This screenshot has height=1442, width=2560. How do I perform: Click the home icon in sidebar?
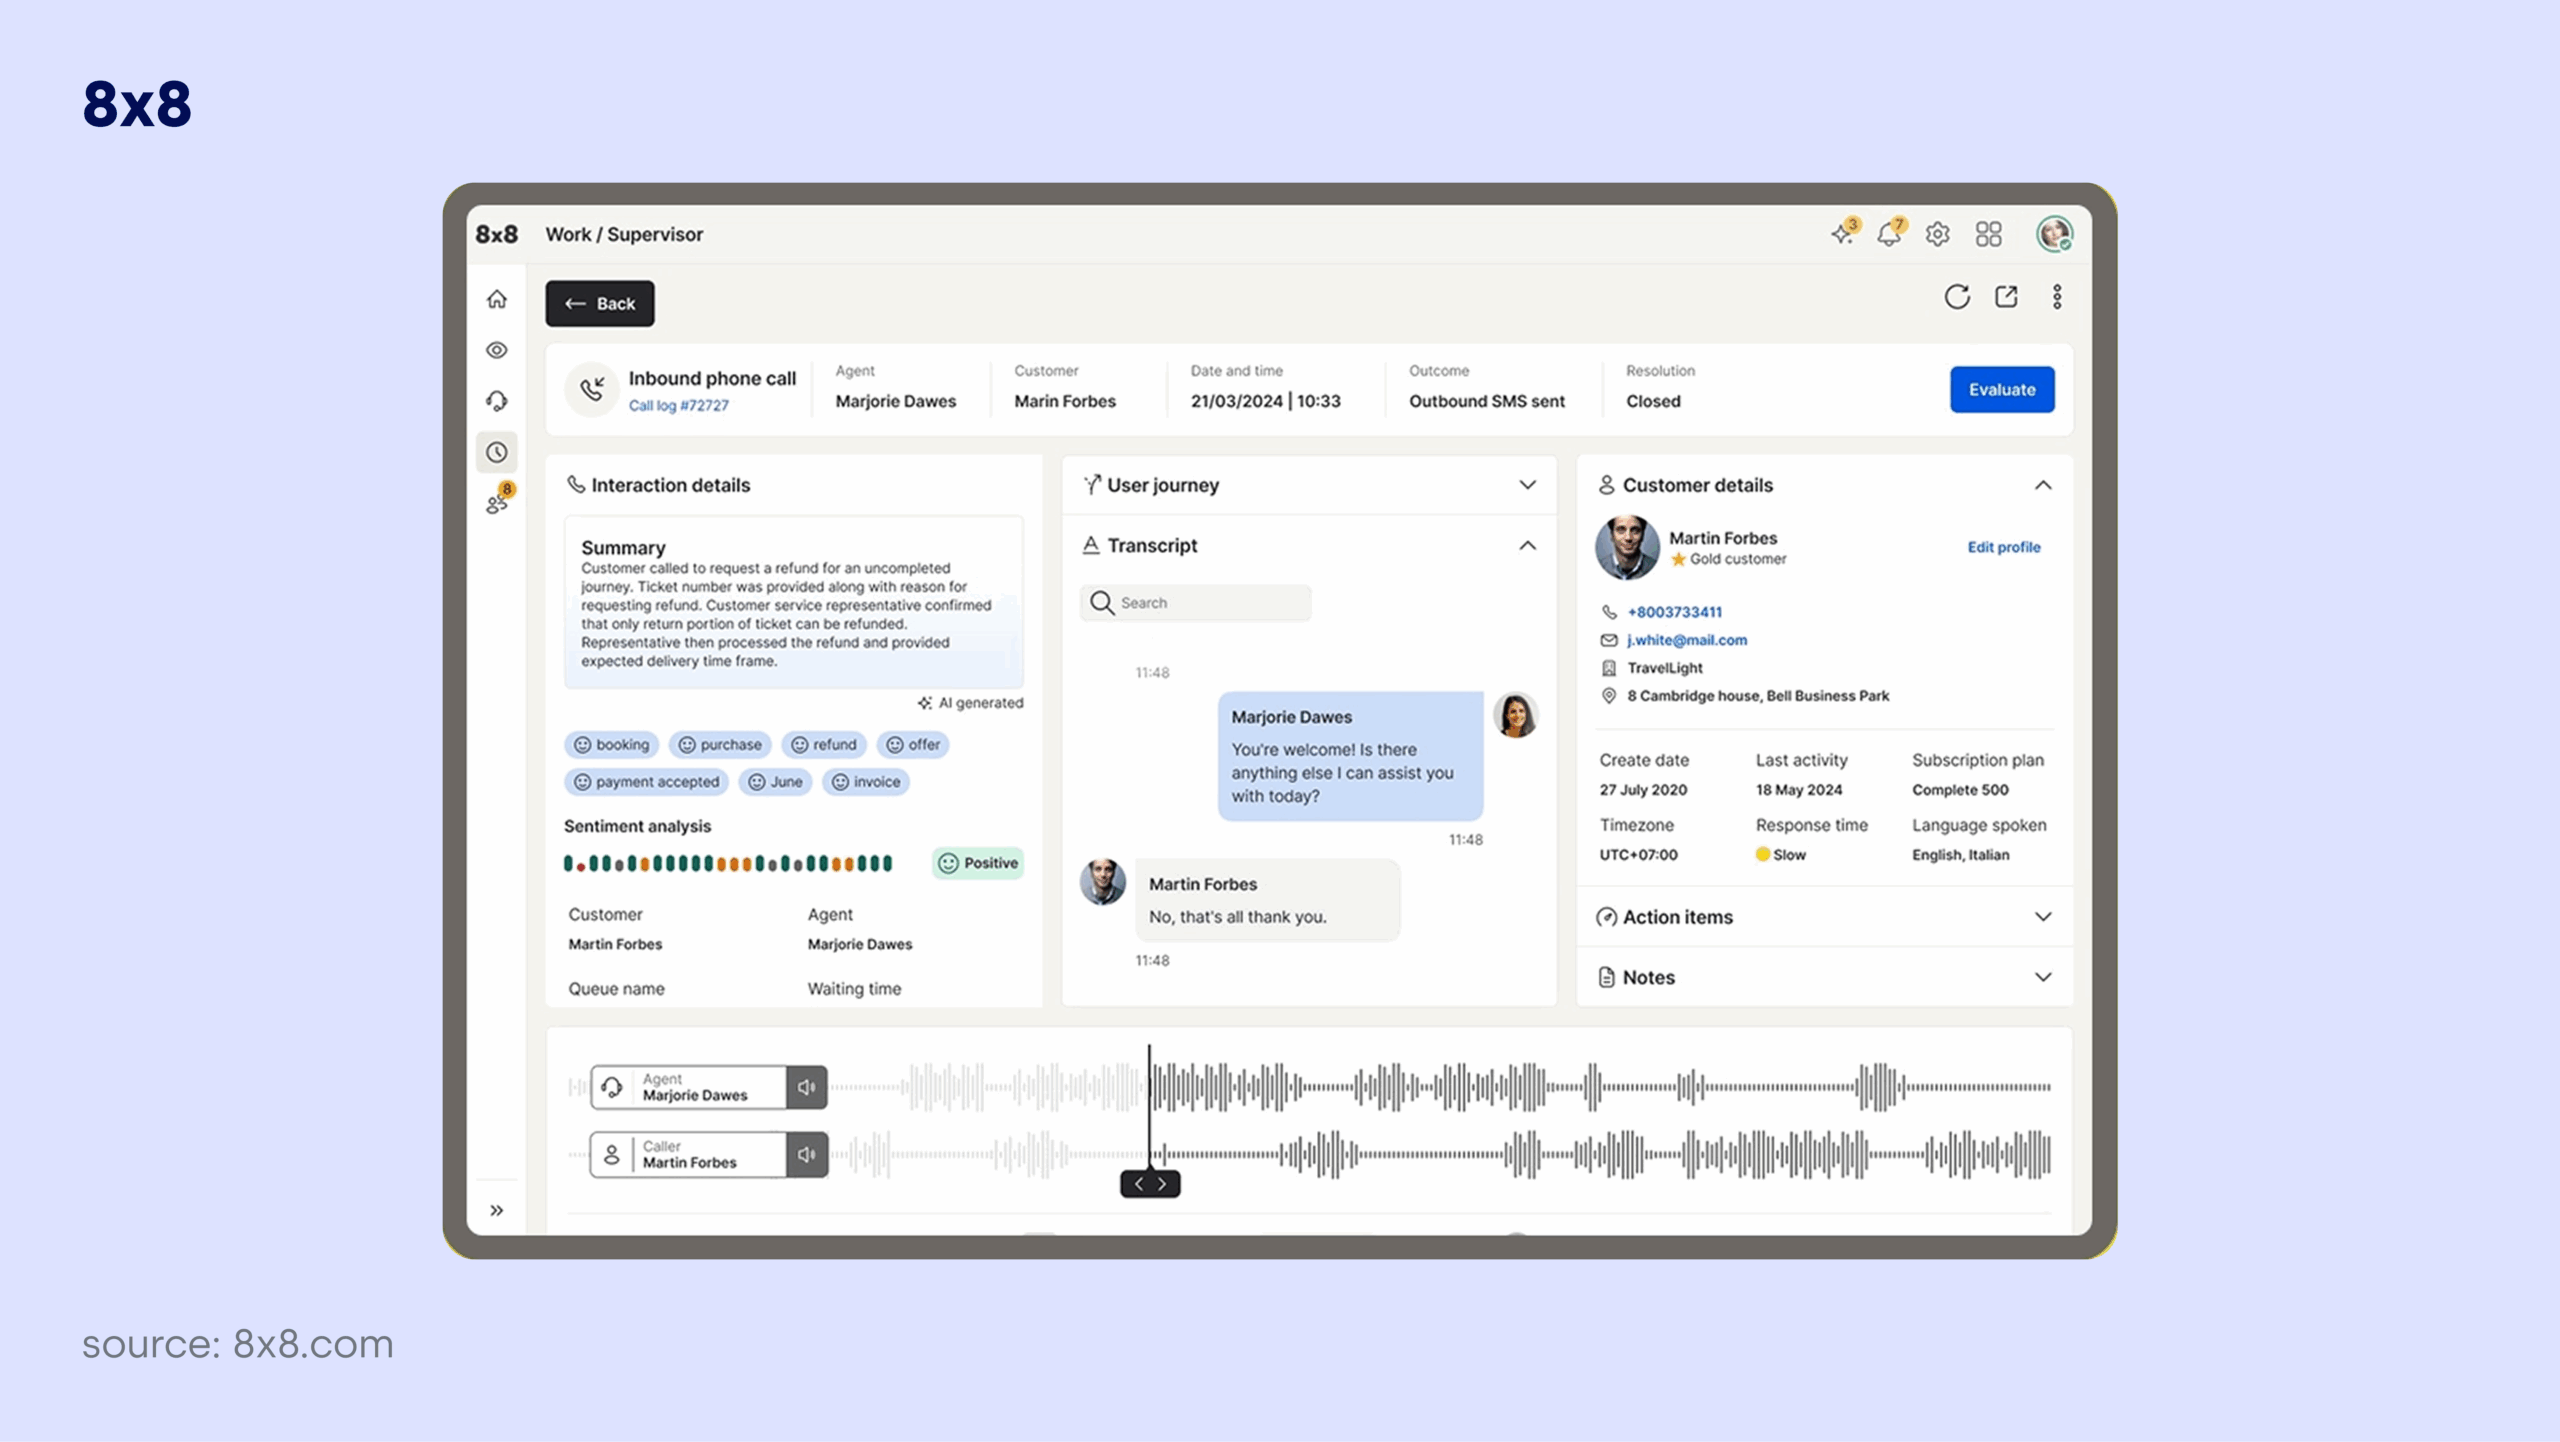(497, 299)
